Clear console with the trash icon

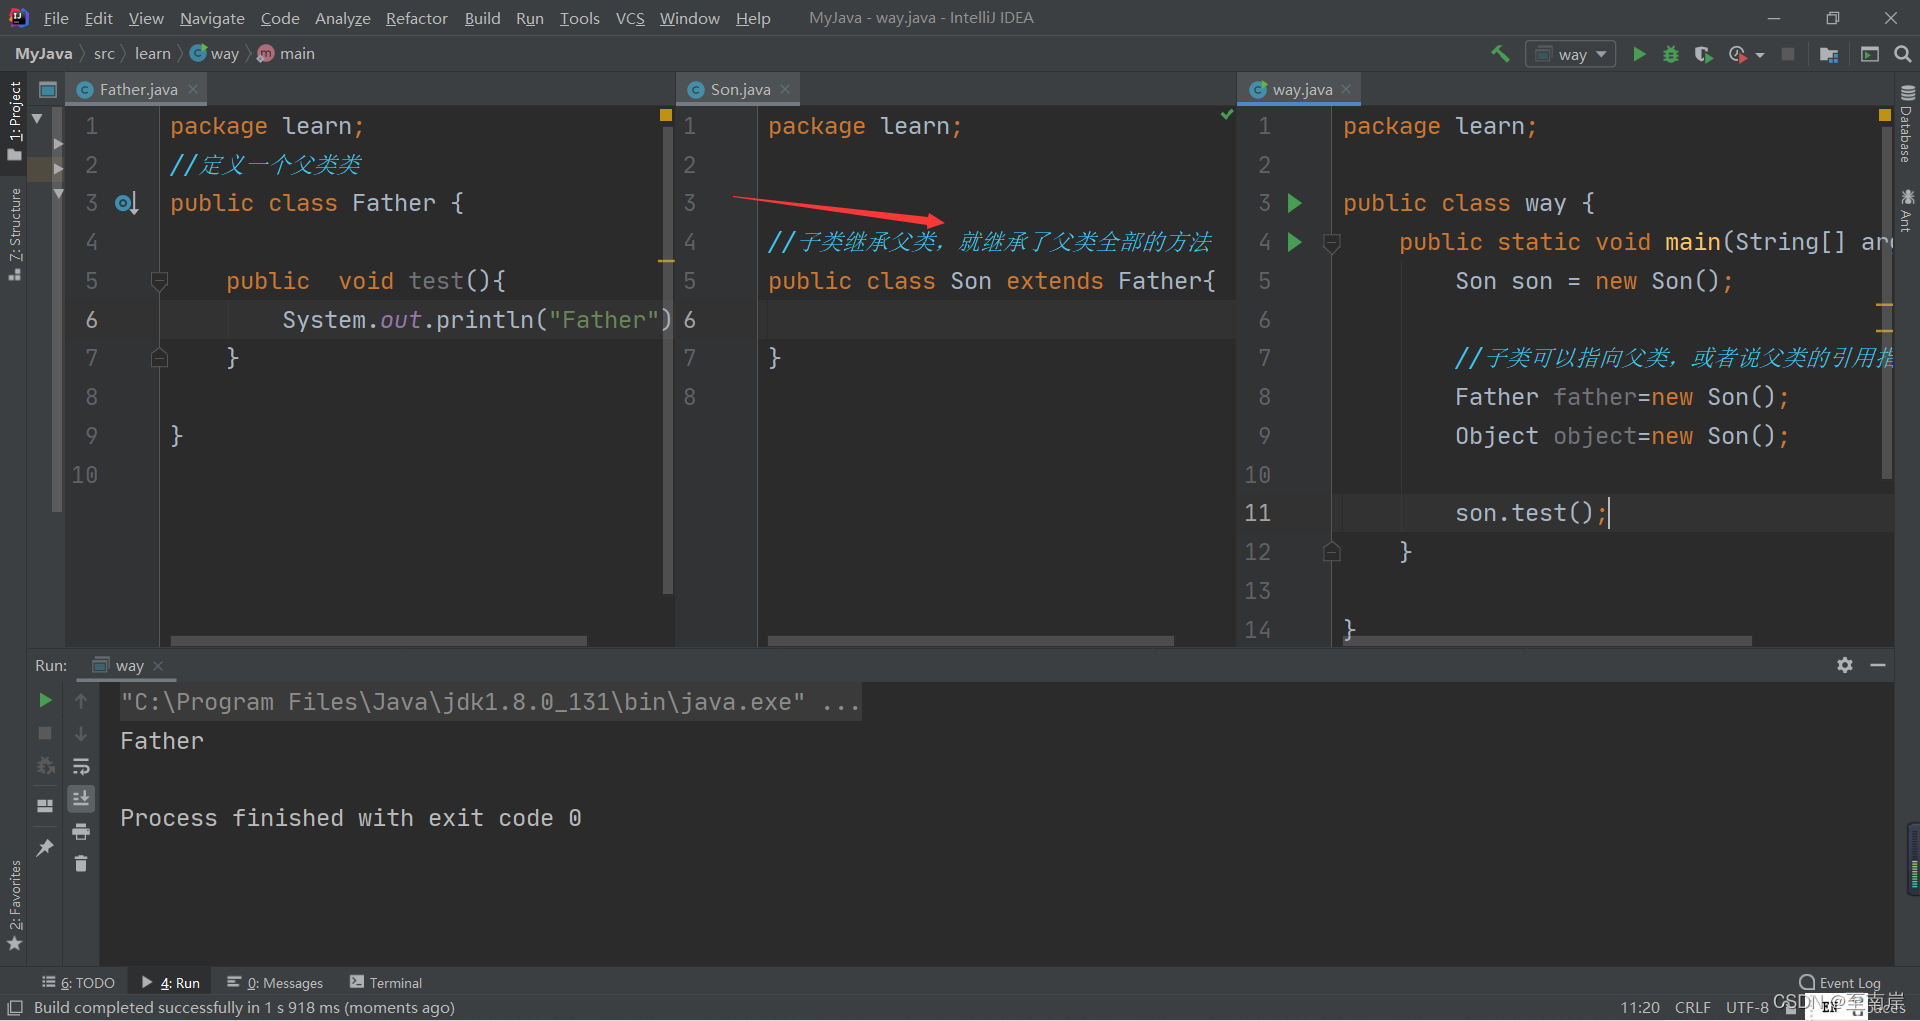81,863
